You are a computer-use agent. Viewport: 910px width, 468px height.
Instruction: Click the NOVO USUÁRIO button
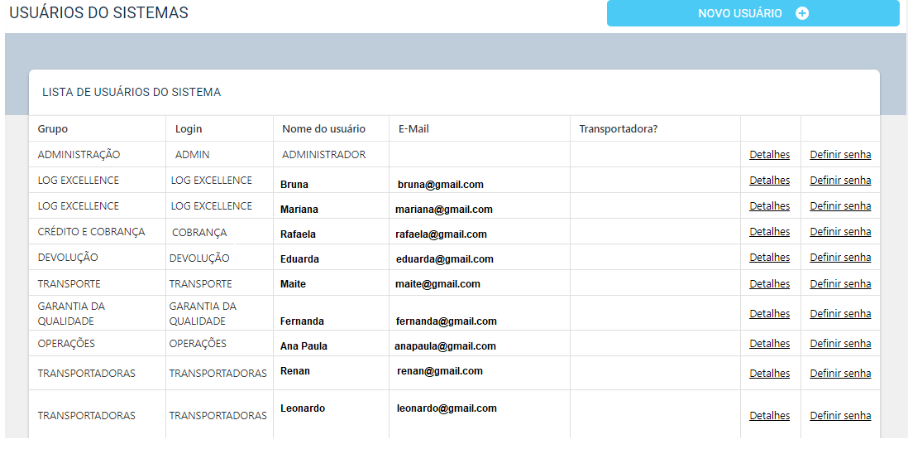tap(753, 13)
